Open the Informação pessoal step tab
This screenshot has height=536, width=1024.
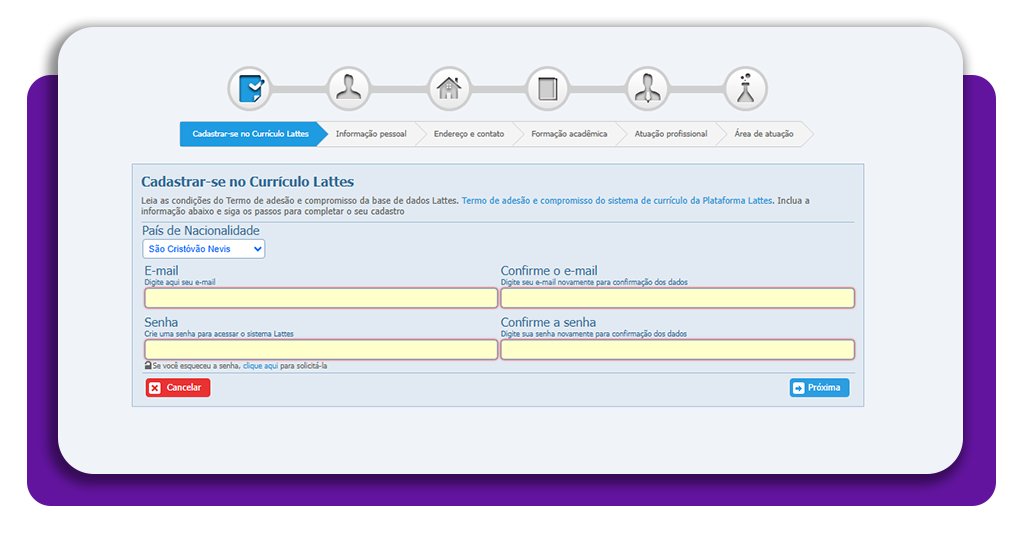click(x=371, y=134)
